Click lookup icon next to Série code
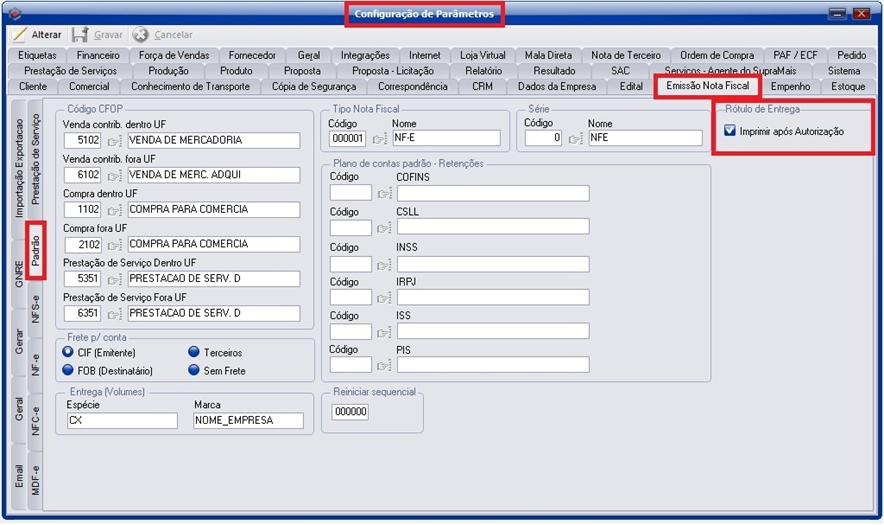The image size is (884, 525). click(575, 138)
